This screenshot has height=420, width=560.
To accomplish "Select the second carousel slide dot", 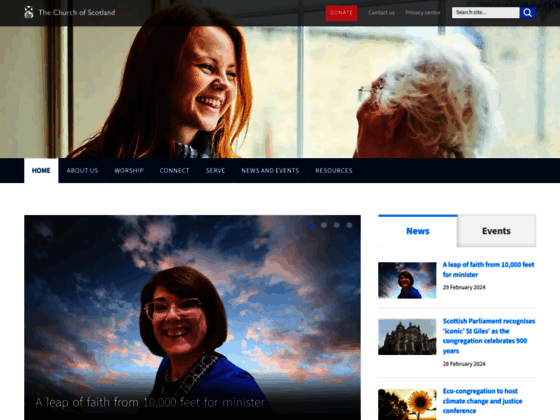I will point(324,225).
